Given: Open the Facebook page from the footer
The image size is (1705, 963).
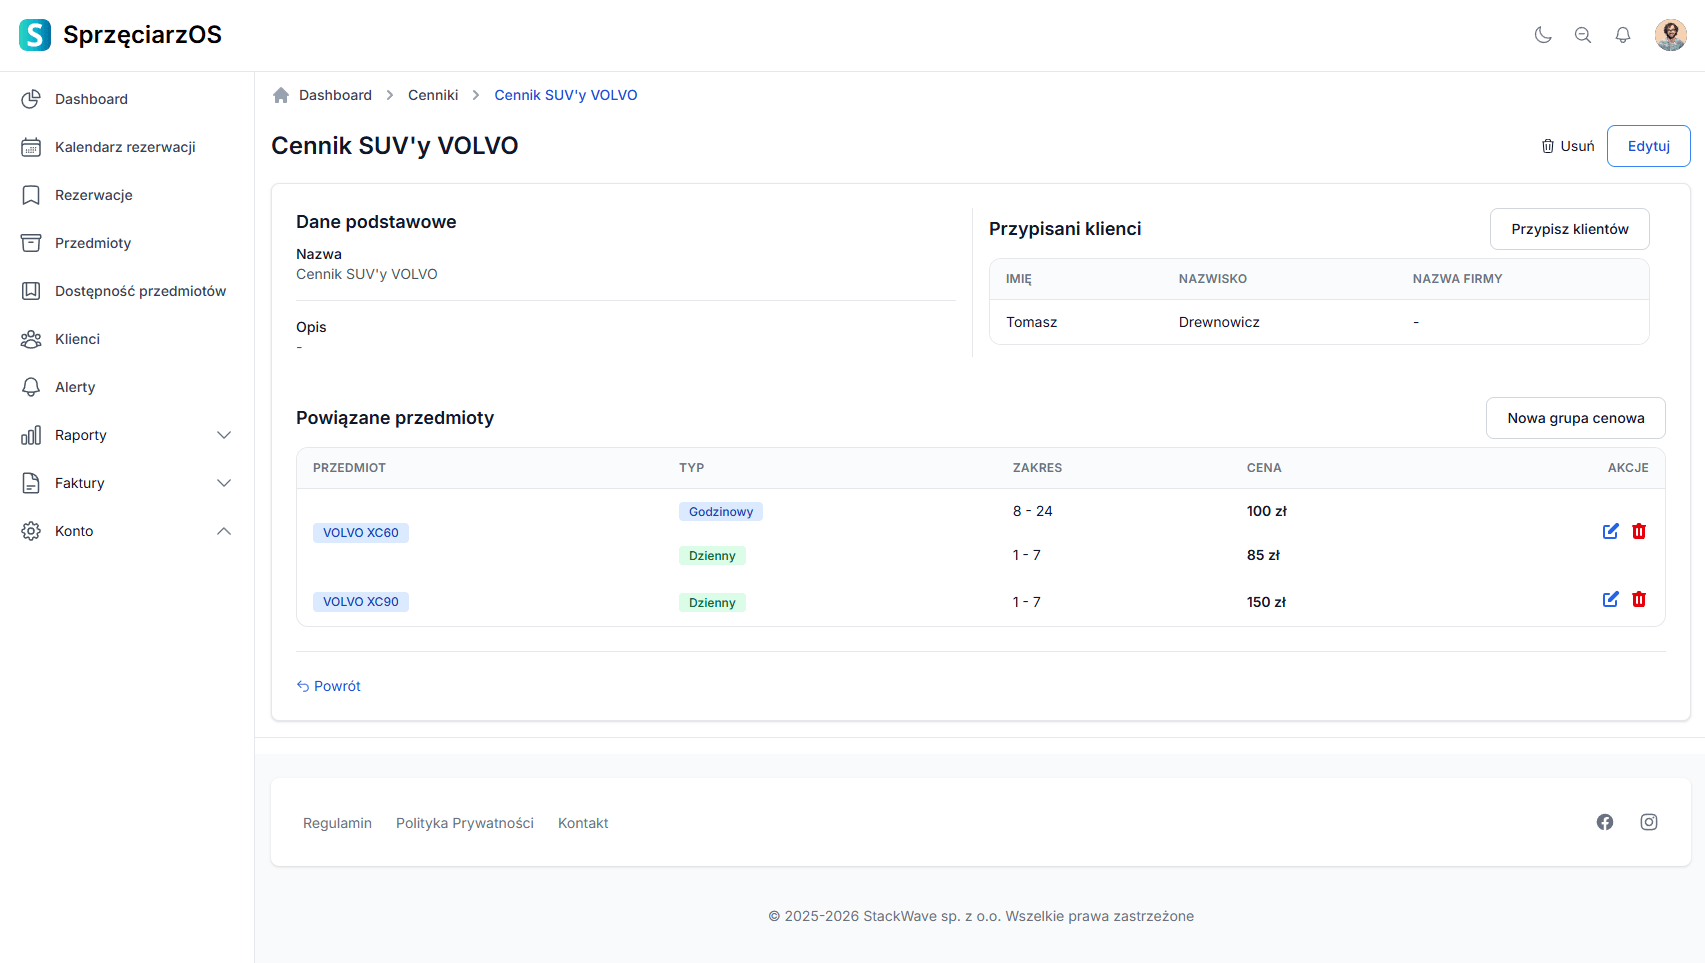Looking at the screenshot, I should point(1605,822).
